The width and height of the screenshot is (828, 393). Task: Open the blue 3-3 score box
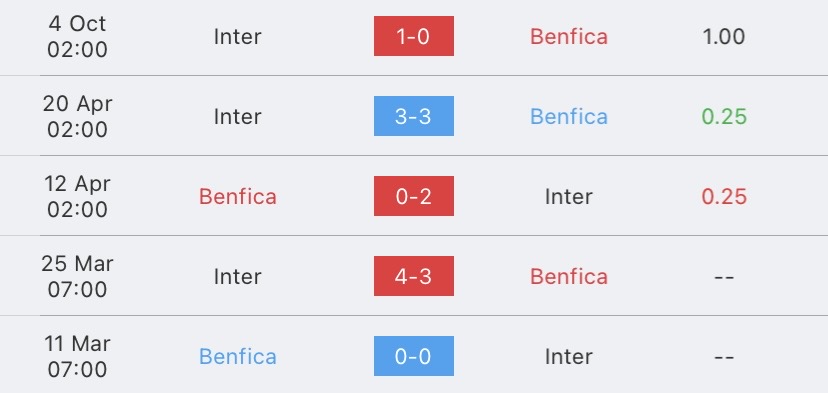click(x=413, y=116)
